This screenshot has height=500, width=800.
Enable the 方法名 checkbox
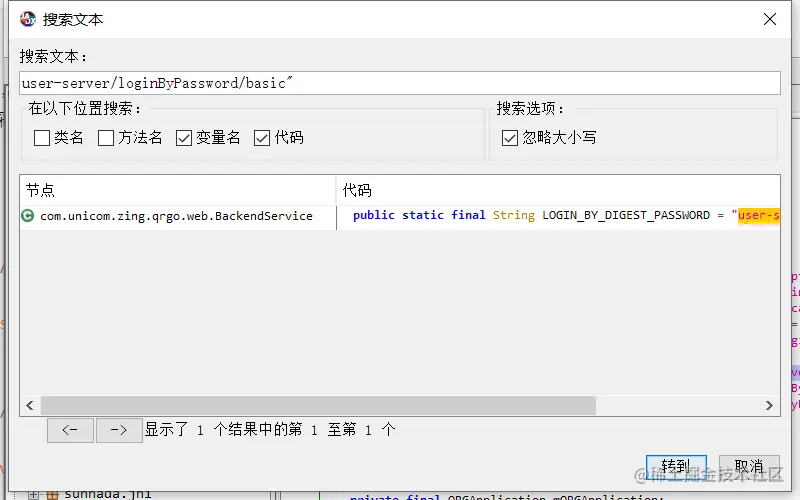[x=106, y=138]
